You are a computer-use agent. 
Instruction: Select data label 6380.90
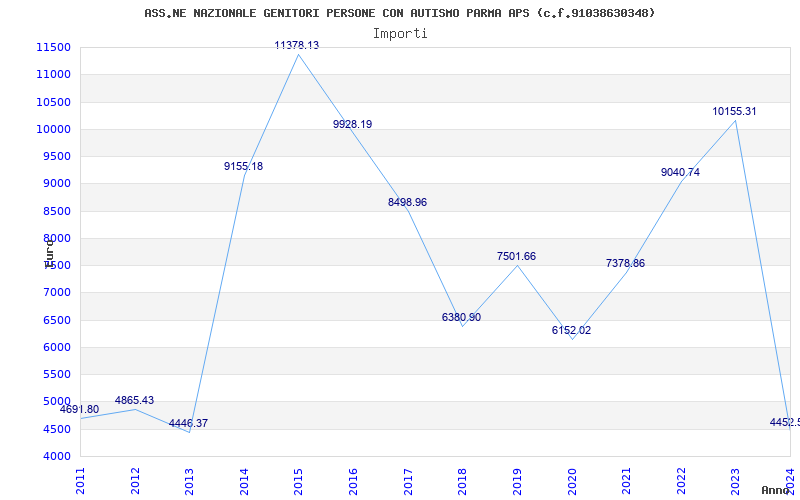point(461,317)
